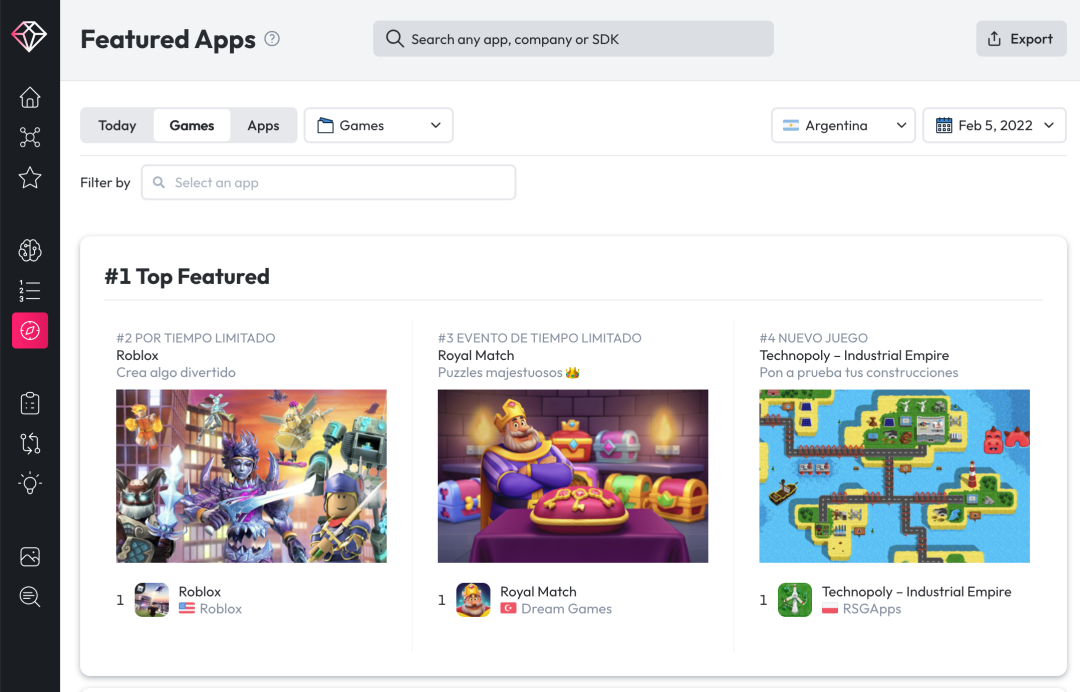Open the Dream Games publisher link

click(x=566, y=609)
